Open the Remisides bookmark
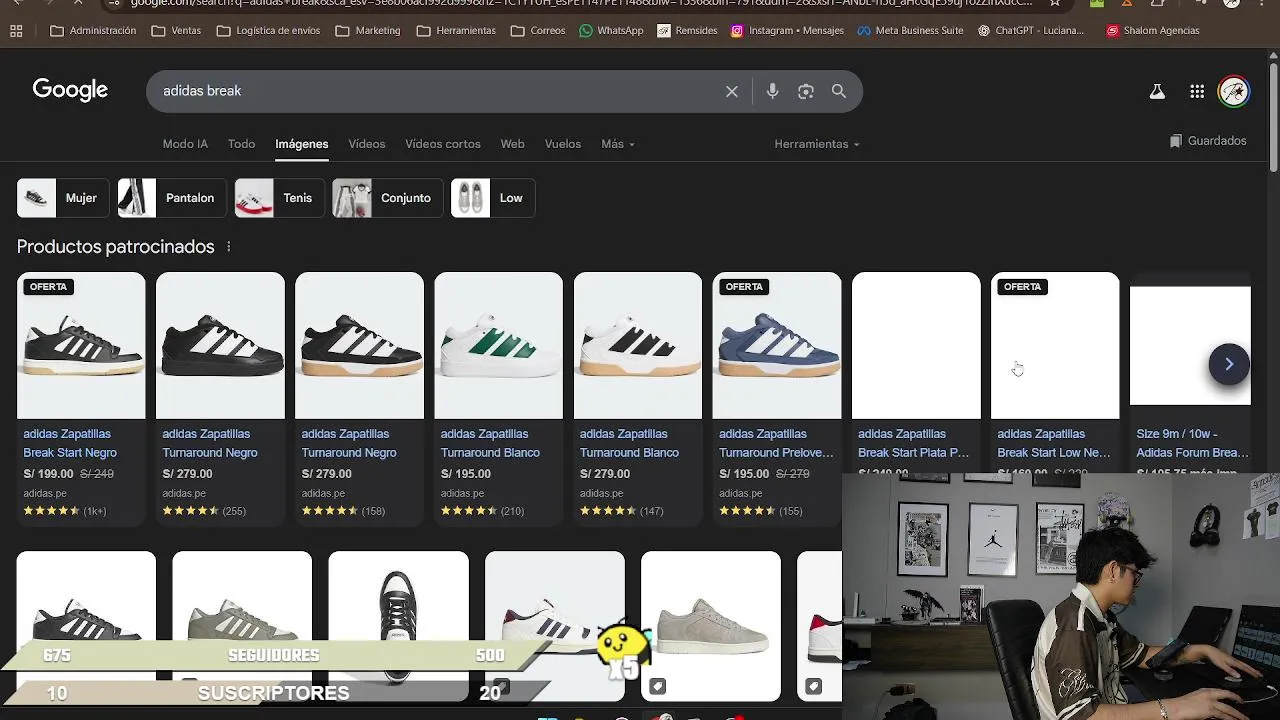This screenshot has width=1280, height=720. click(x=687, y=31)
